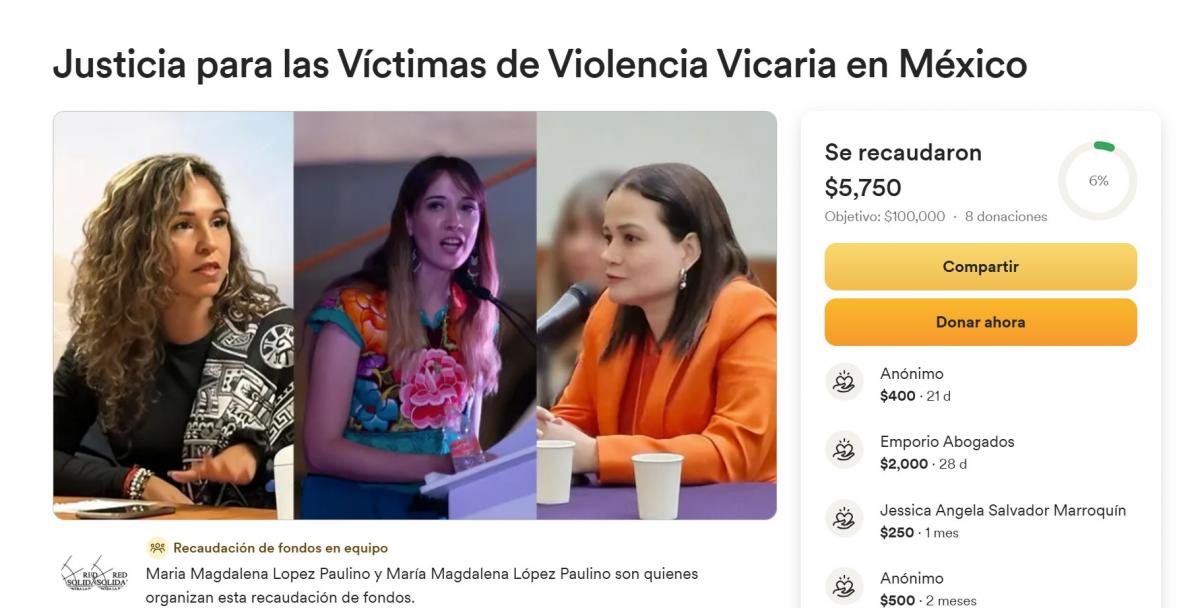Click the Compartir button
This screenshot has height=608, width=1200.
[980, 267]
